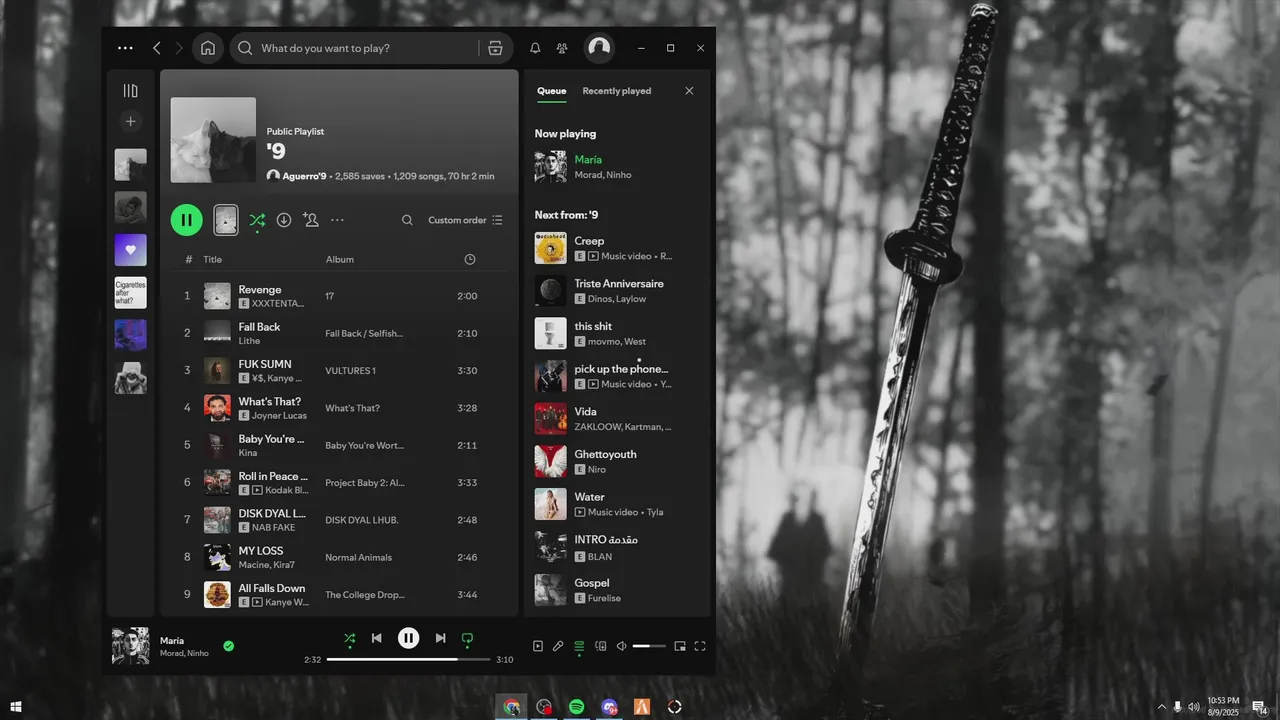Seek within the song progress bar
1280x720 pixels.
pos(409,660)
